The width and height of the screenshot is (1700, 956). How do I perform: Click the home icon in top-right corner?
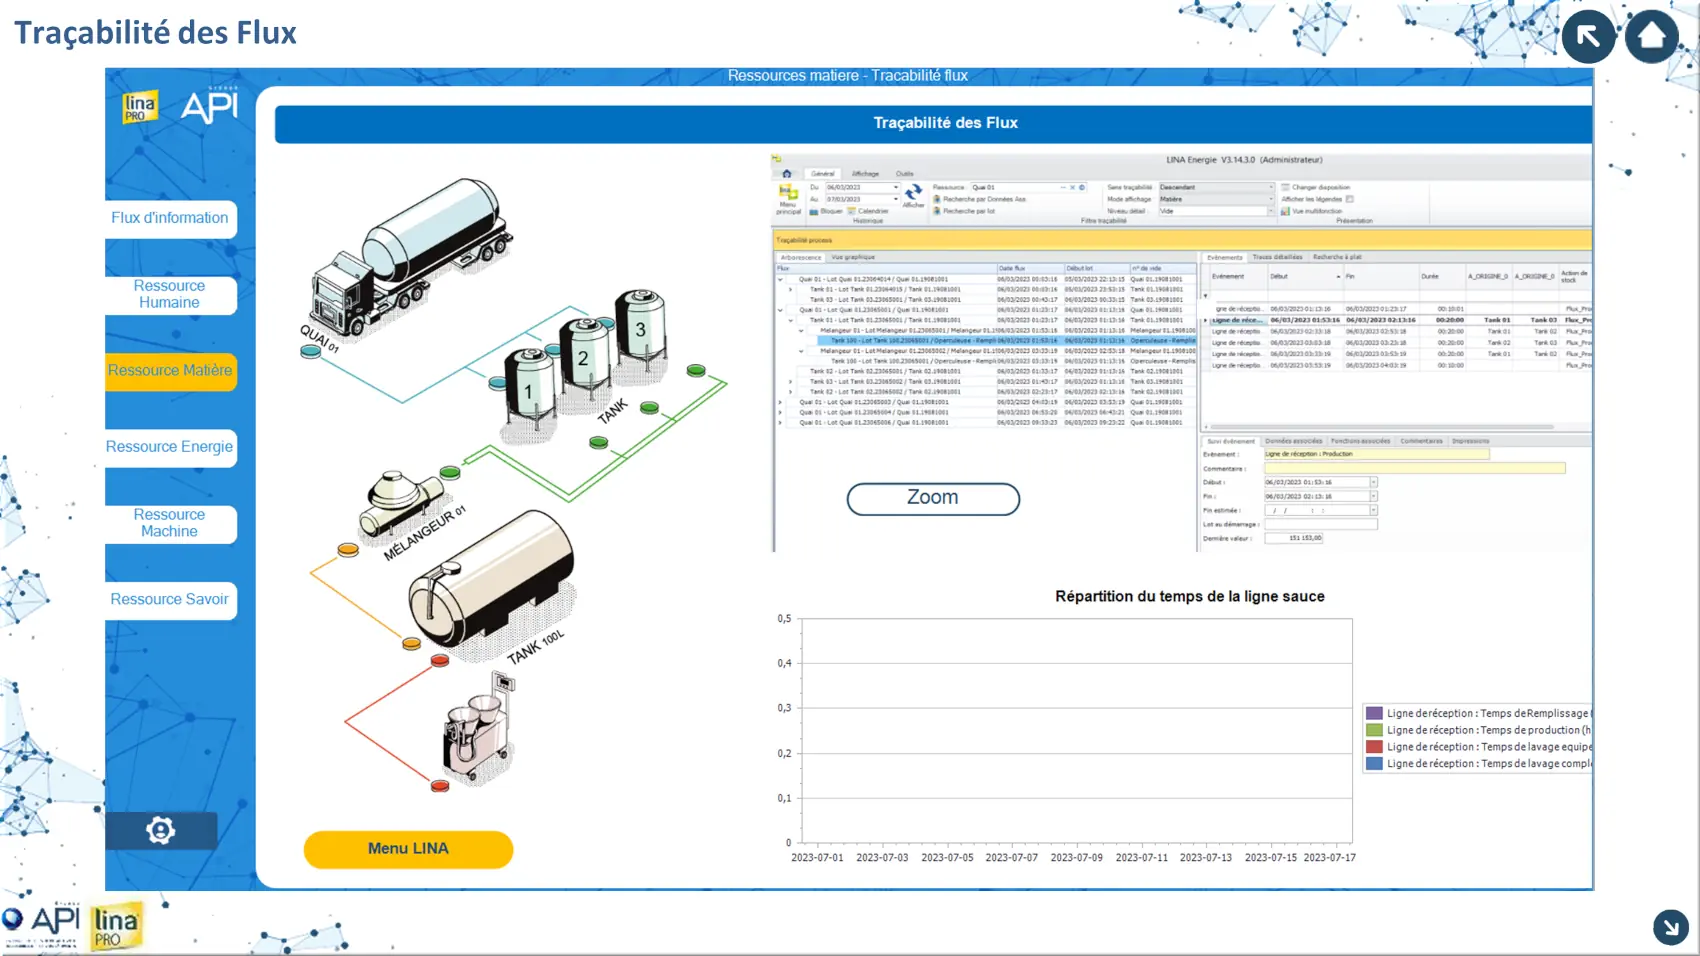coord(1651,36)
